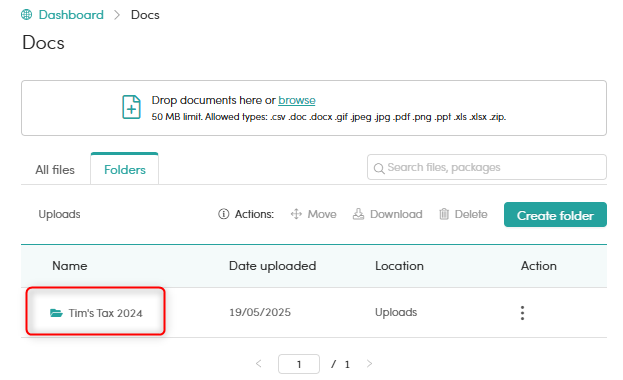
Task: Click the add document file icon
Action: click(x=131, y=107)
